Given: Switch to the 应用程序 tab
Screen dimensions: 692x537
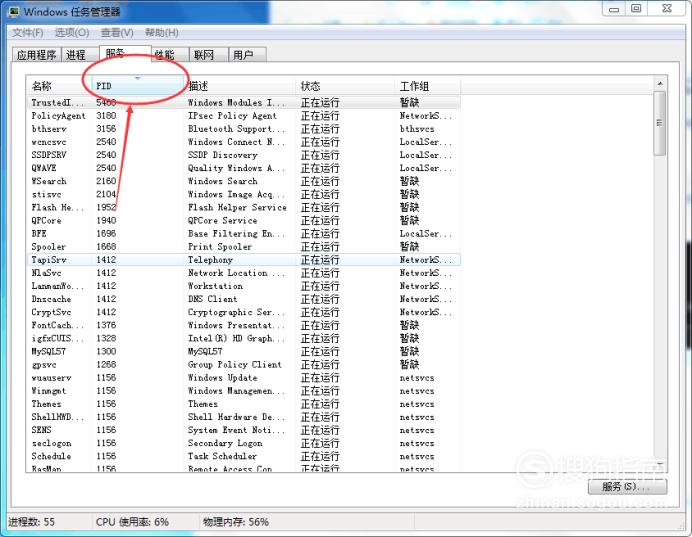Looking at the screenshot, I should point(36,55).
